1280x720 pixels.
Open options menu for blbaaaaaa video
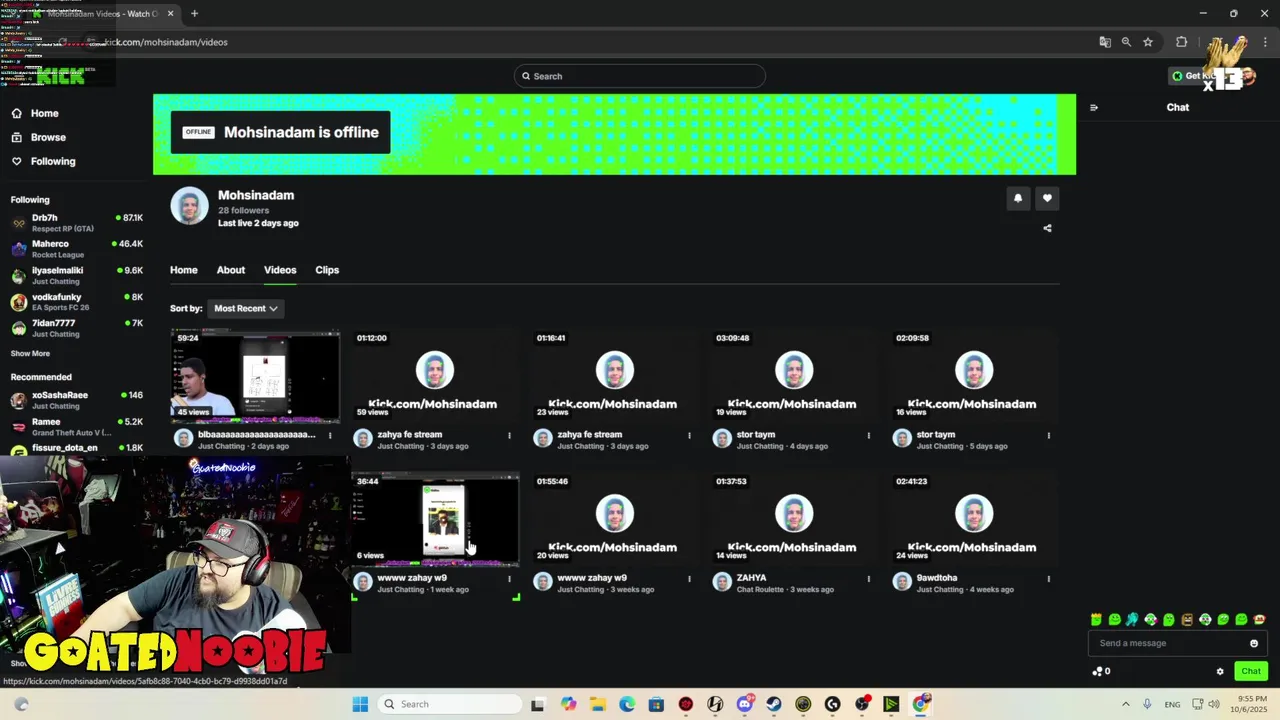(330, 435)
